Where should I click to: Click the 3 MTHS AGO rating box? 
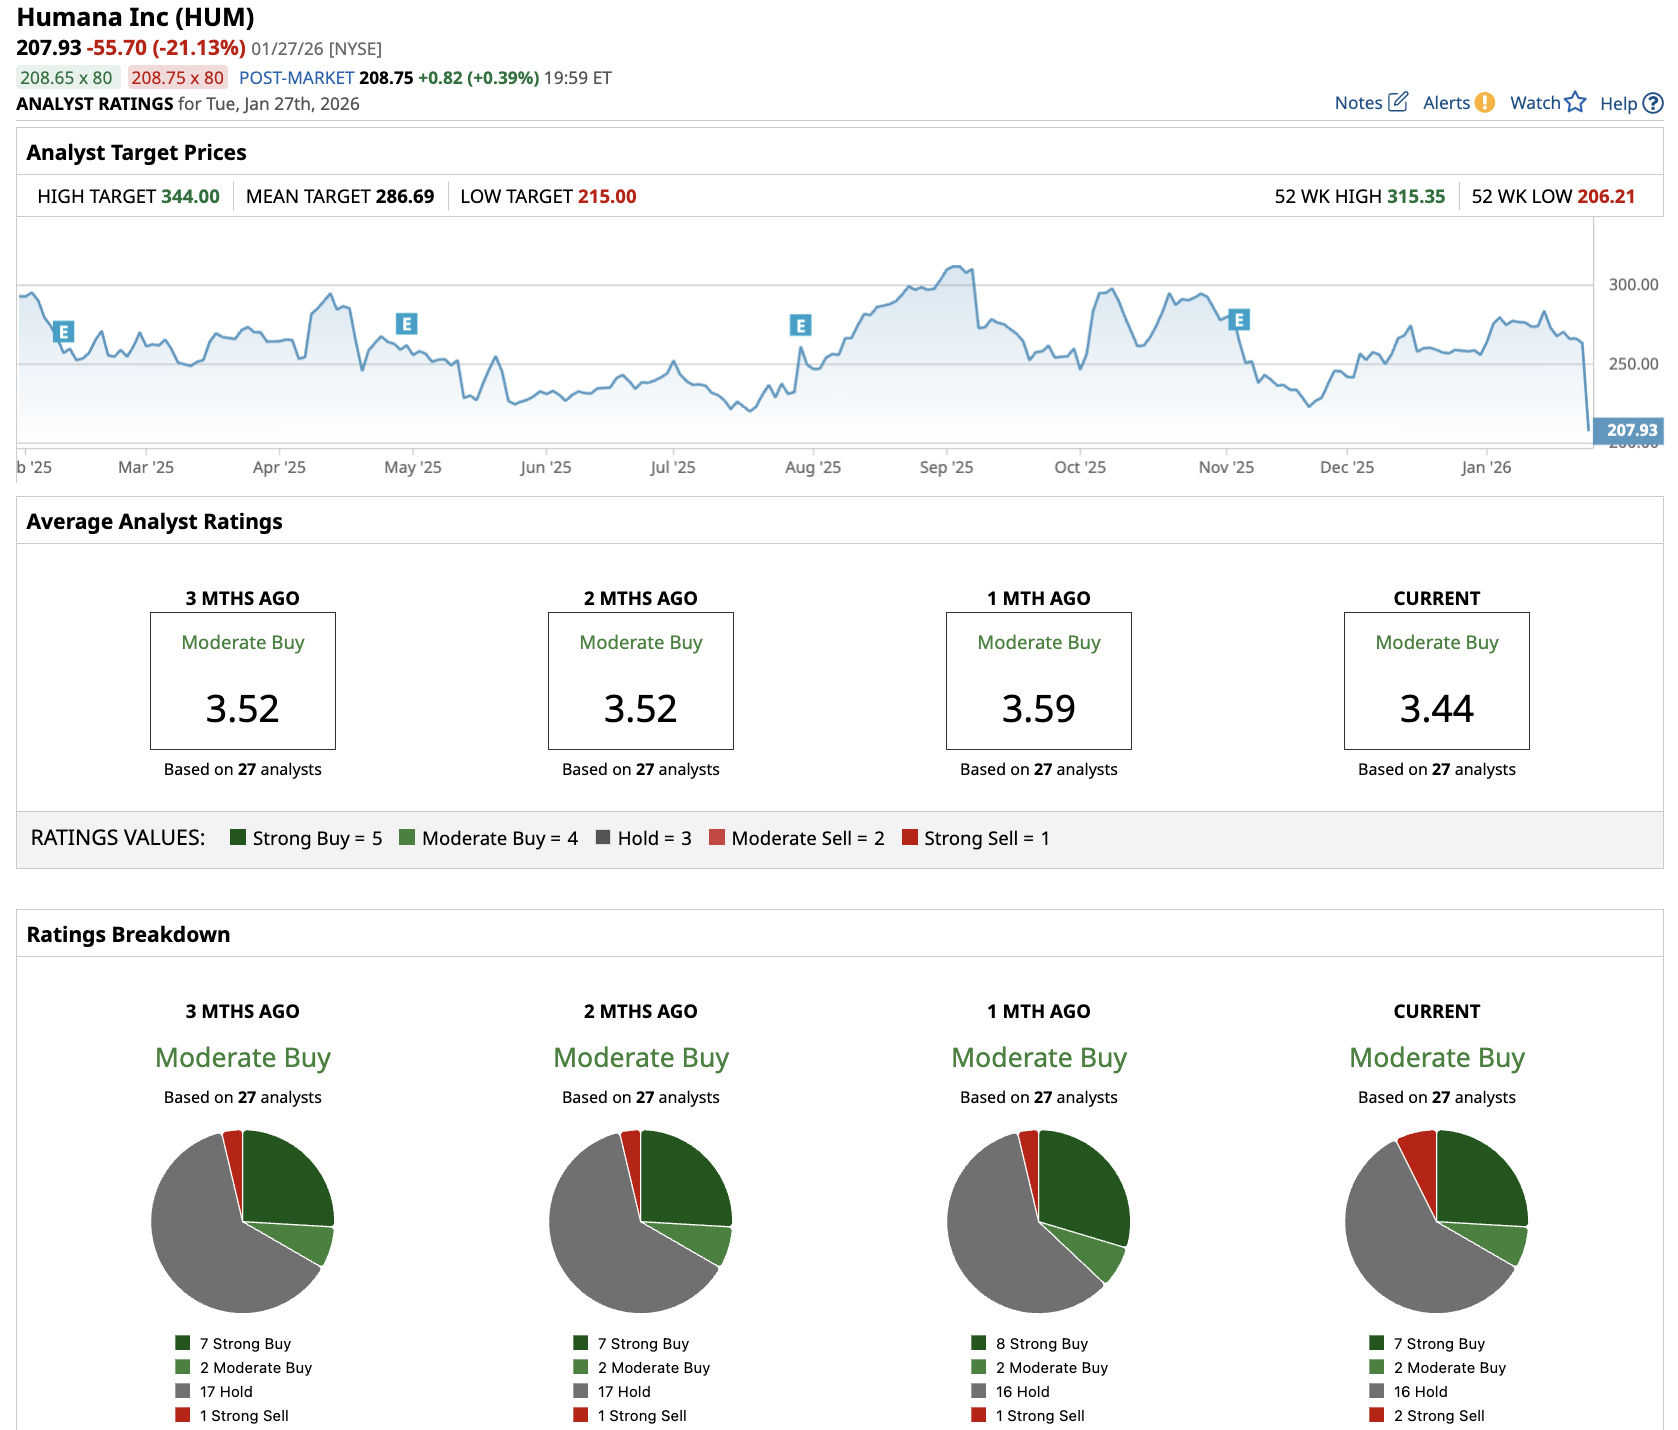(243, 681)
